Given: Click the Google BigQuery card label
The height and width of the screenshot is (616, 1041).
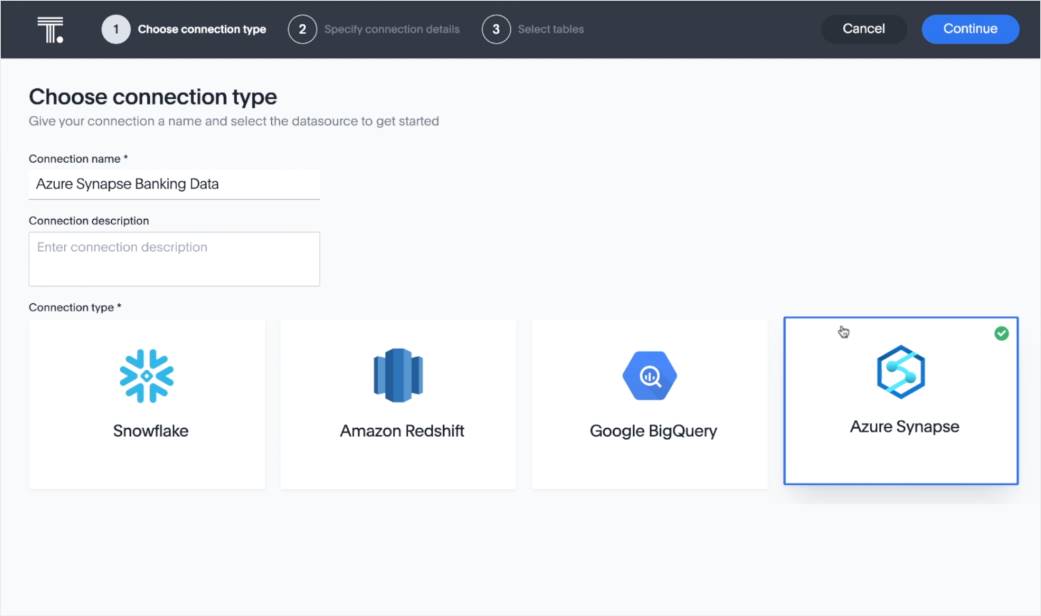Looking at the screenshot, I should [653, 431].
